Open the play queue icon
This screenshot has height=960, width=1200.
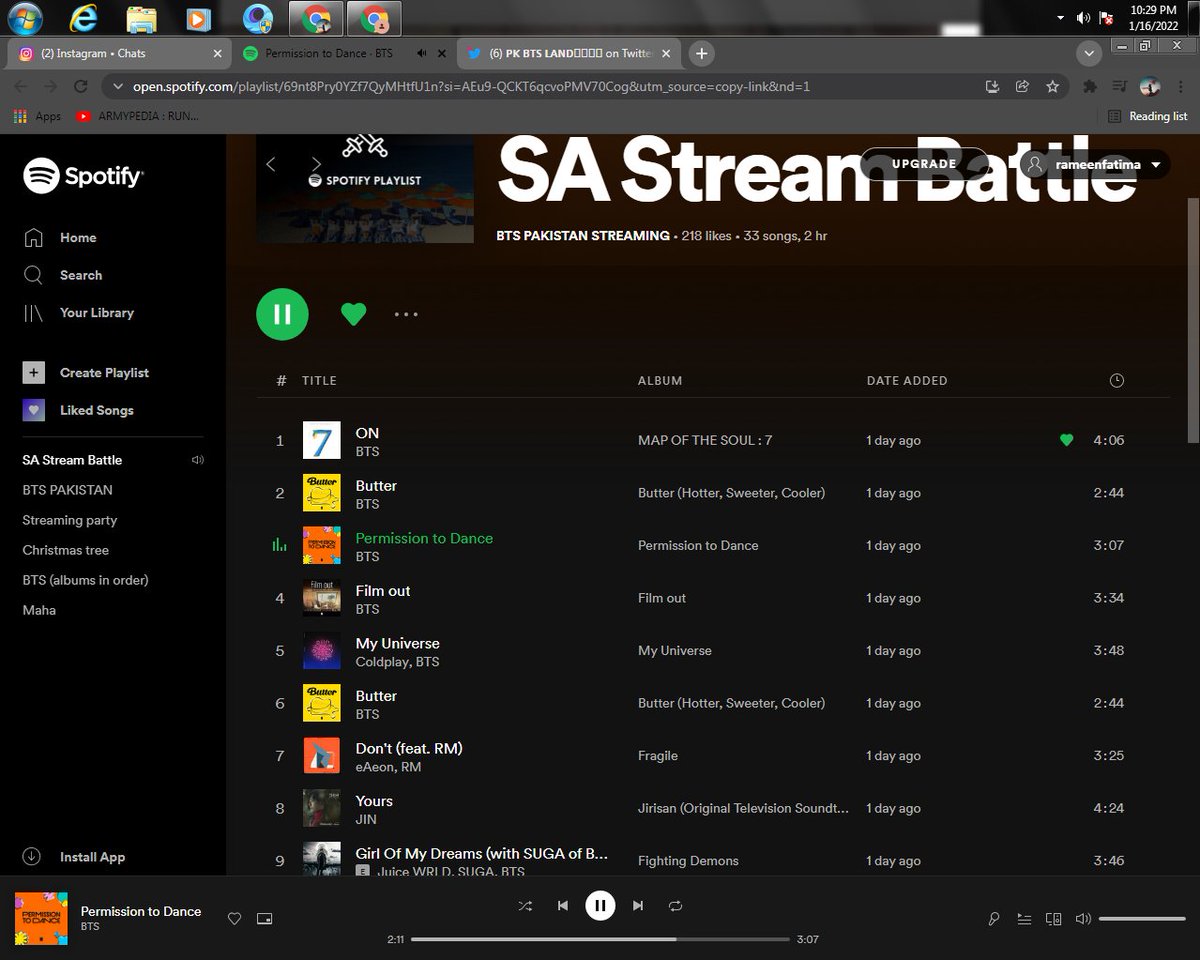click(1024, 918)
